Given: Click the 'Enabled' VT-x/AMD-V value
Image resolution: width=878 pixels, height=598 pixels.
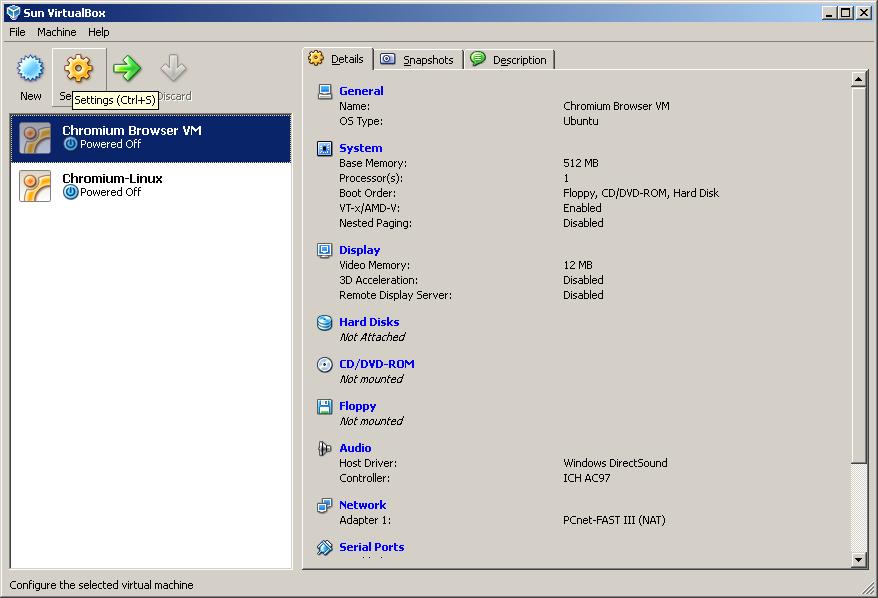Looking at the screenshot, I should [582, 208].
